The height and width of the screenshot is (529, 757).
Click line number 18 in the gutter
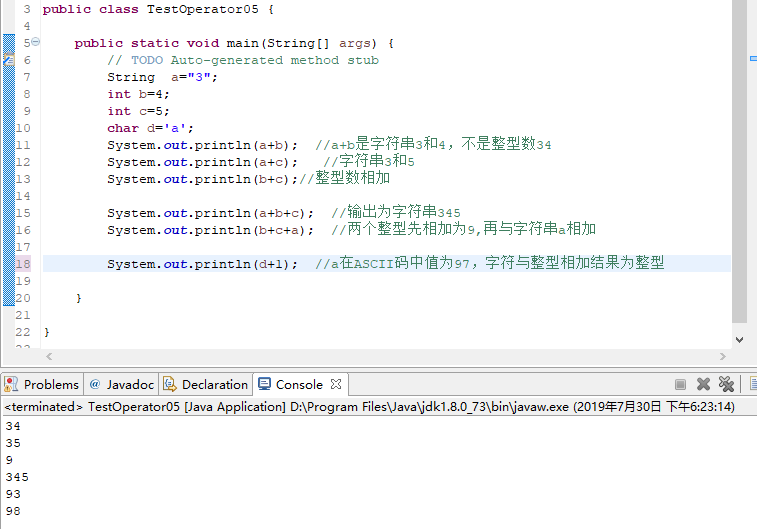(x=23, y=264)
